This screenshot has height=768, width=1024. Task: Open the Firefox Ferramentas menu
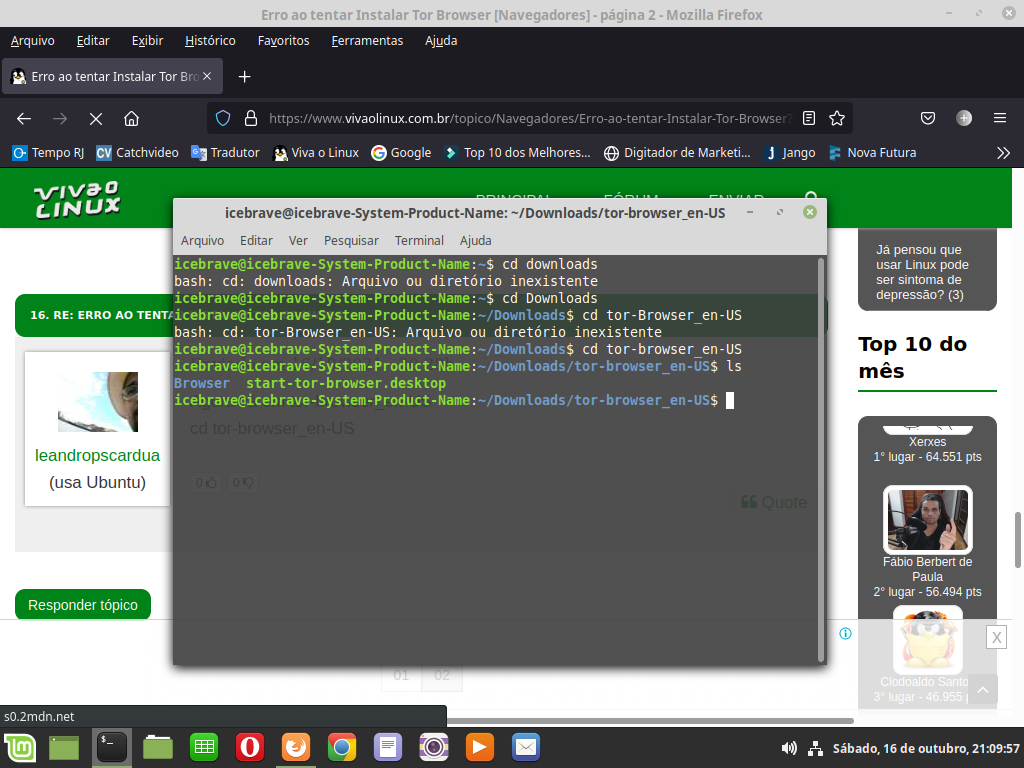[367, 40]
